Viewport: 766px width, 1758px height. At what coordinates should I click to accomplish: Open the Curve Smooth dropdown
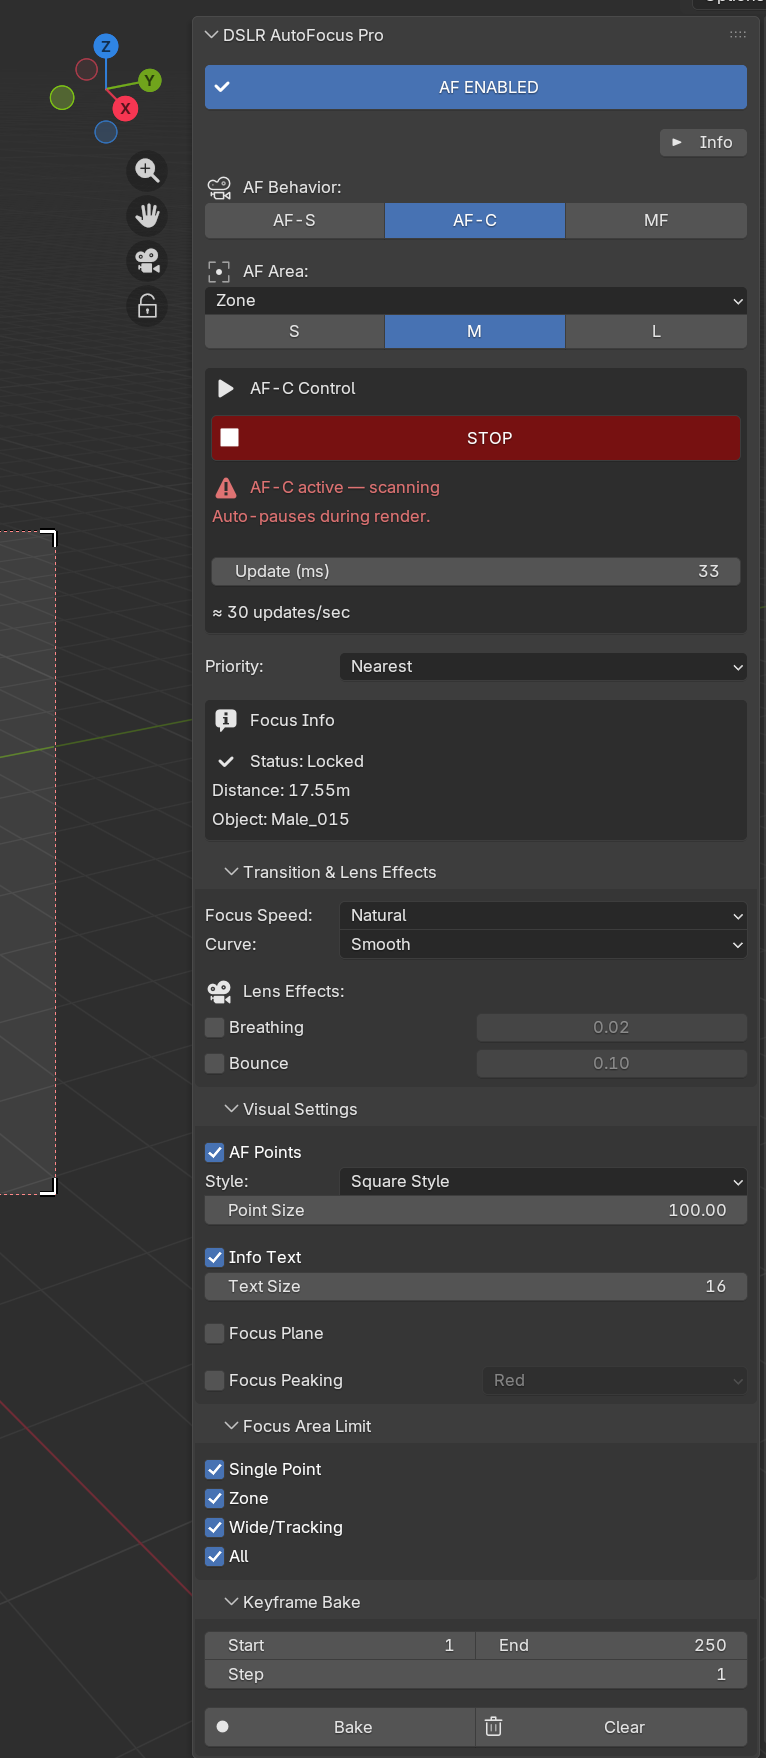543,944
